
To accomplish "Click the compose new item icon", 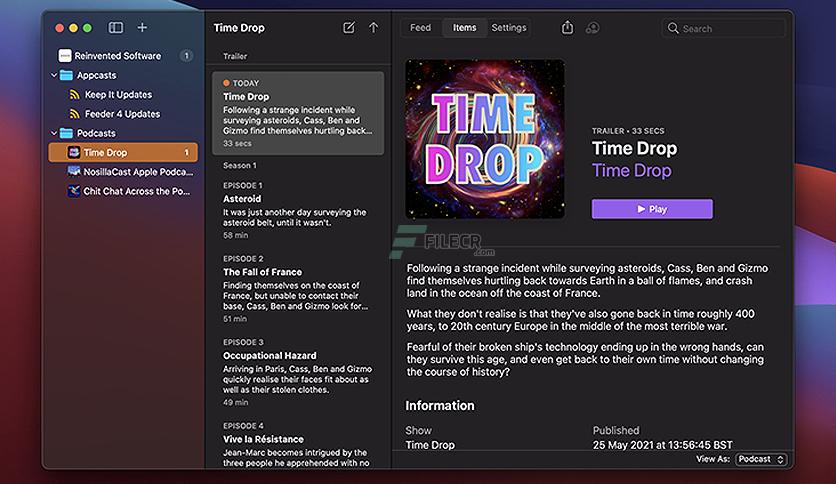I will (348, 28).
